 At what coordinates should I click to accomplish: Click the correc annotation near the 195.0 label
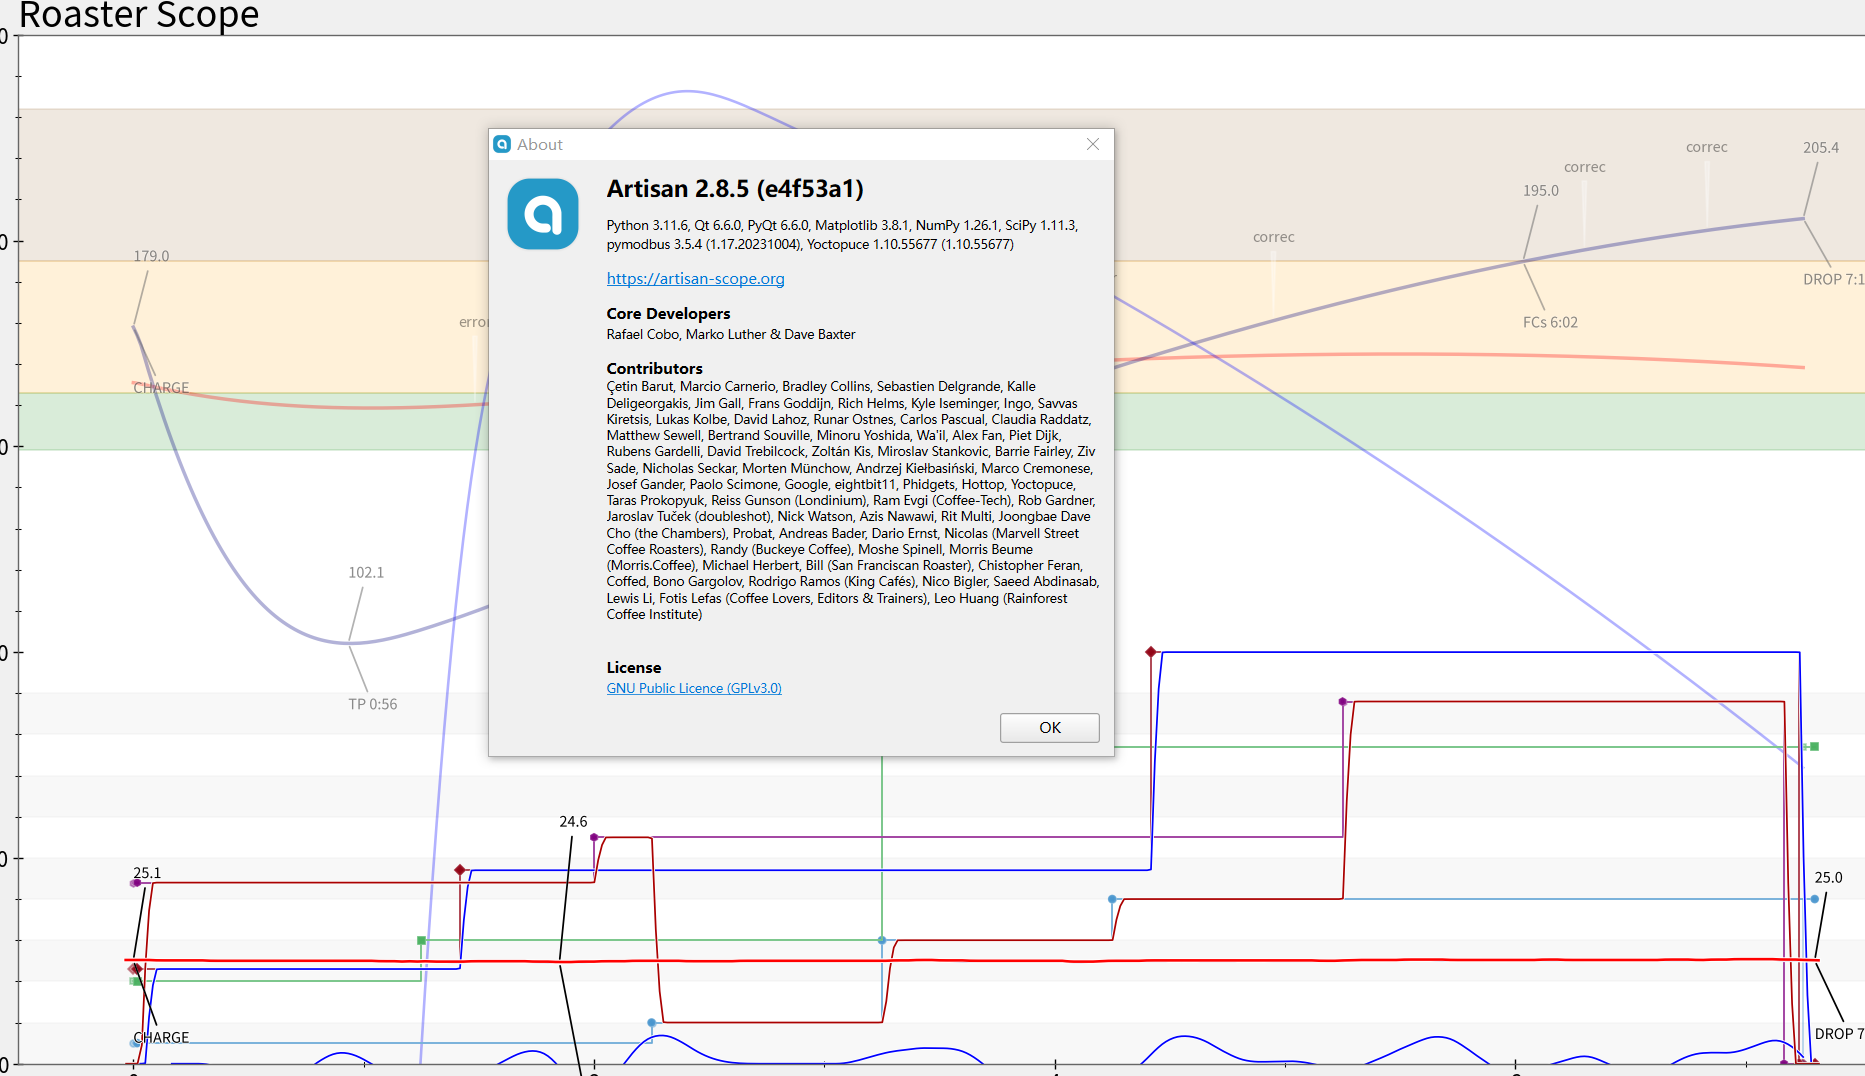point(1584,167)
